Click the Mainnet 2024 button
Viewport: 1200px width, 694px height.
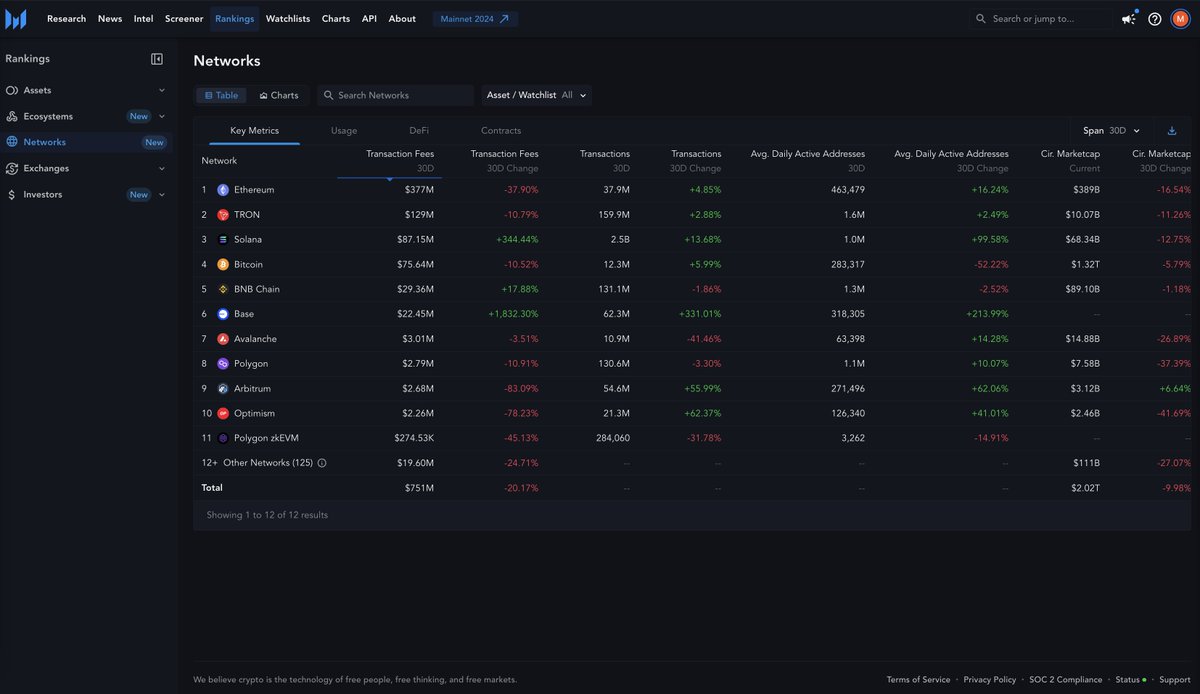[x=475, y=18]
